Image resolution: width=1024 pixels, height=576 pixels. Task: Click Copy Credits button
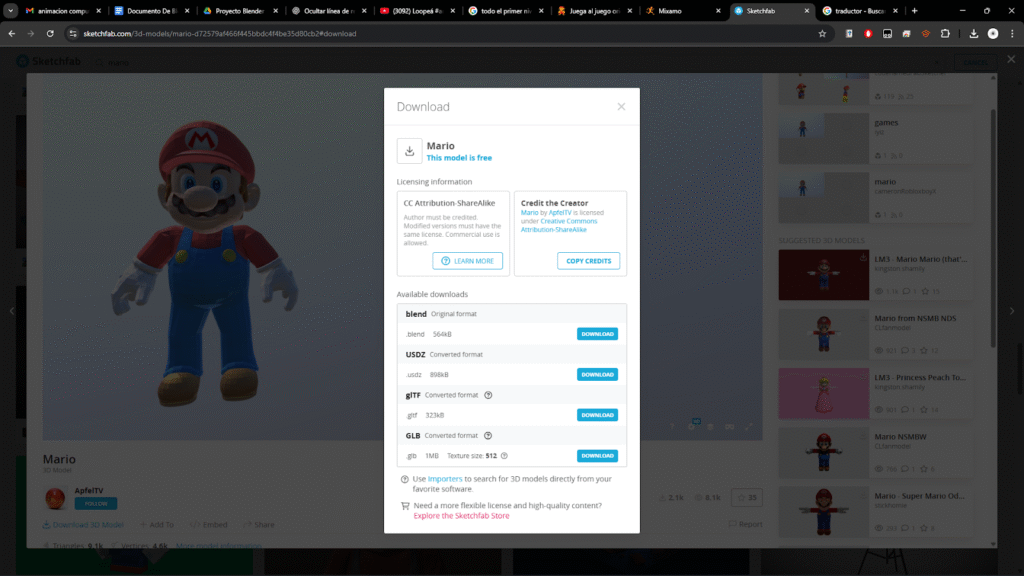tap(588, 261)
